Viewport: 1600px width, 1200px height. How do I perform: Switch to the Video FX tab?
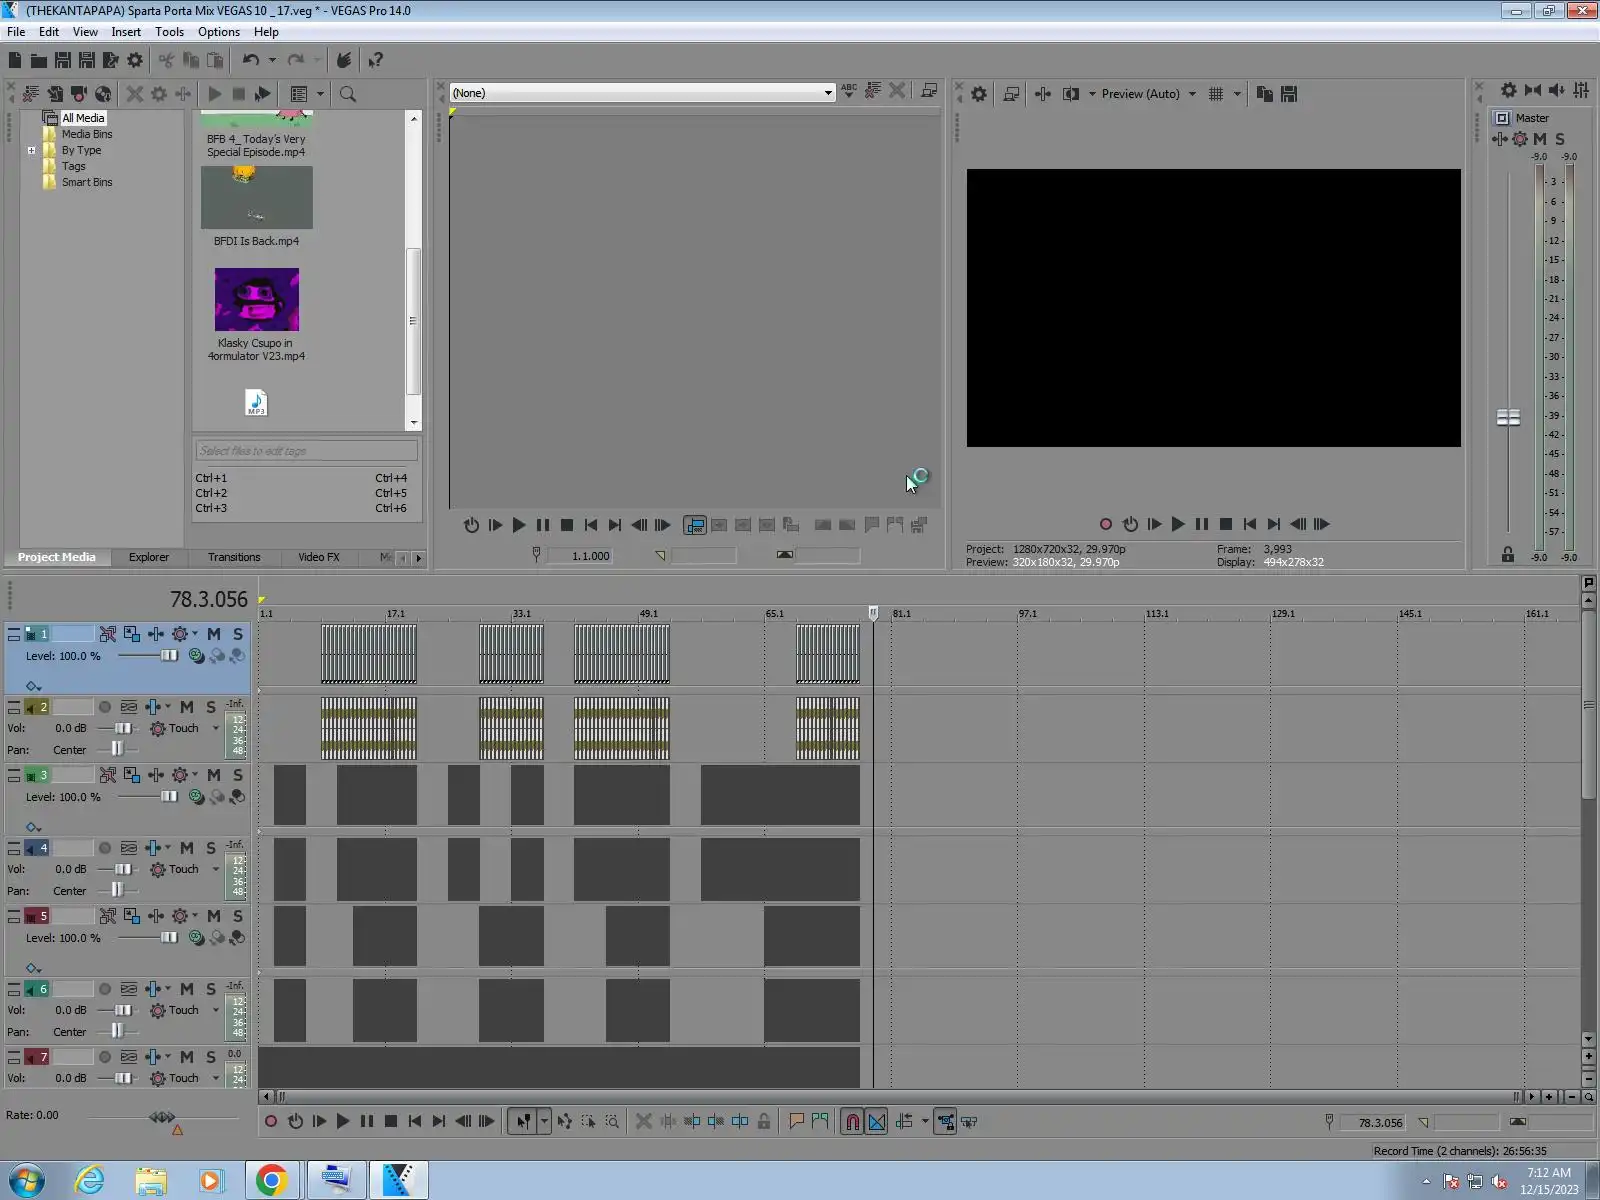click(x=319, y=557)
